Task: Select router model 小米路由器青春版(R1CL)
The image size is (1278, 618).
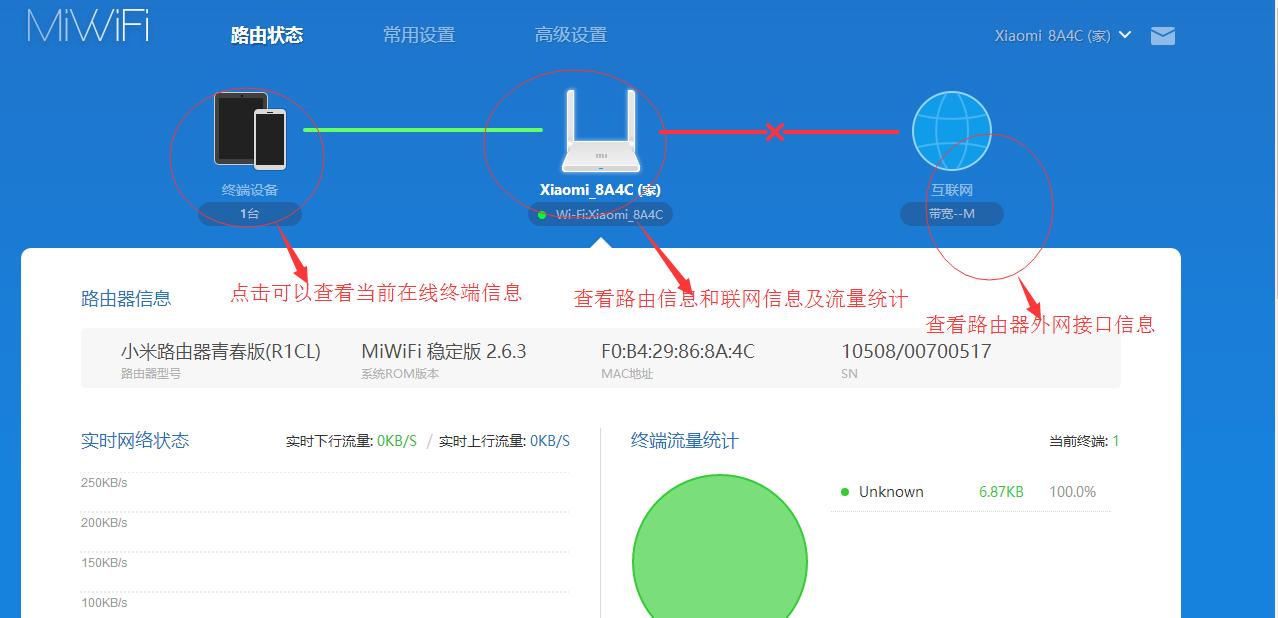Action: click(221, 351)
